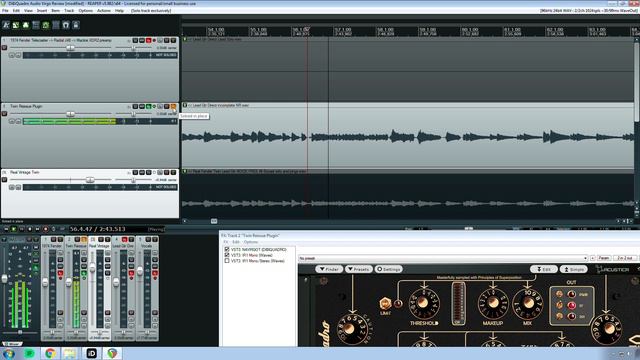Click Telecaster track volume fader handle

(70, 48)
